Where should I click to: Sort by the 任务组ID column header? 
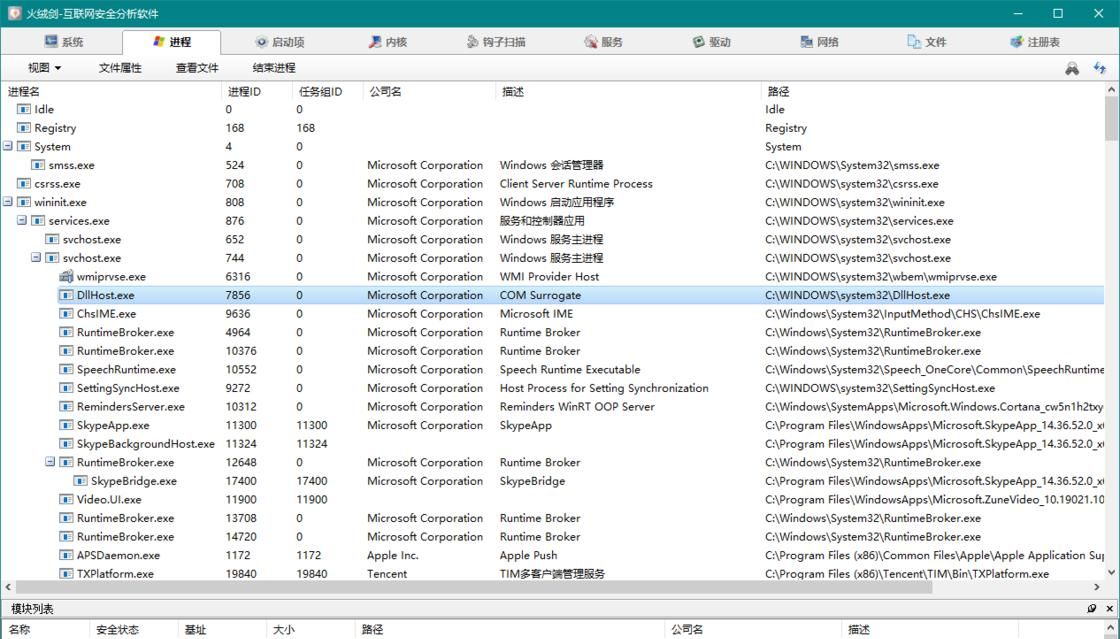tap(327, 91)
